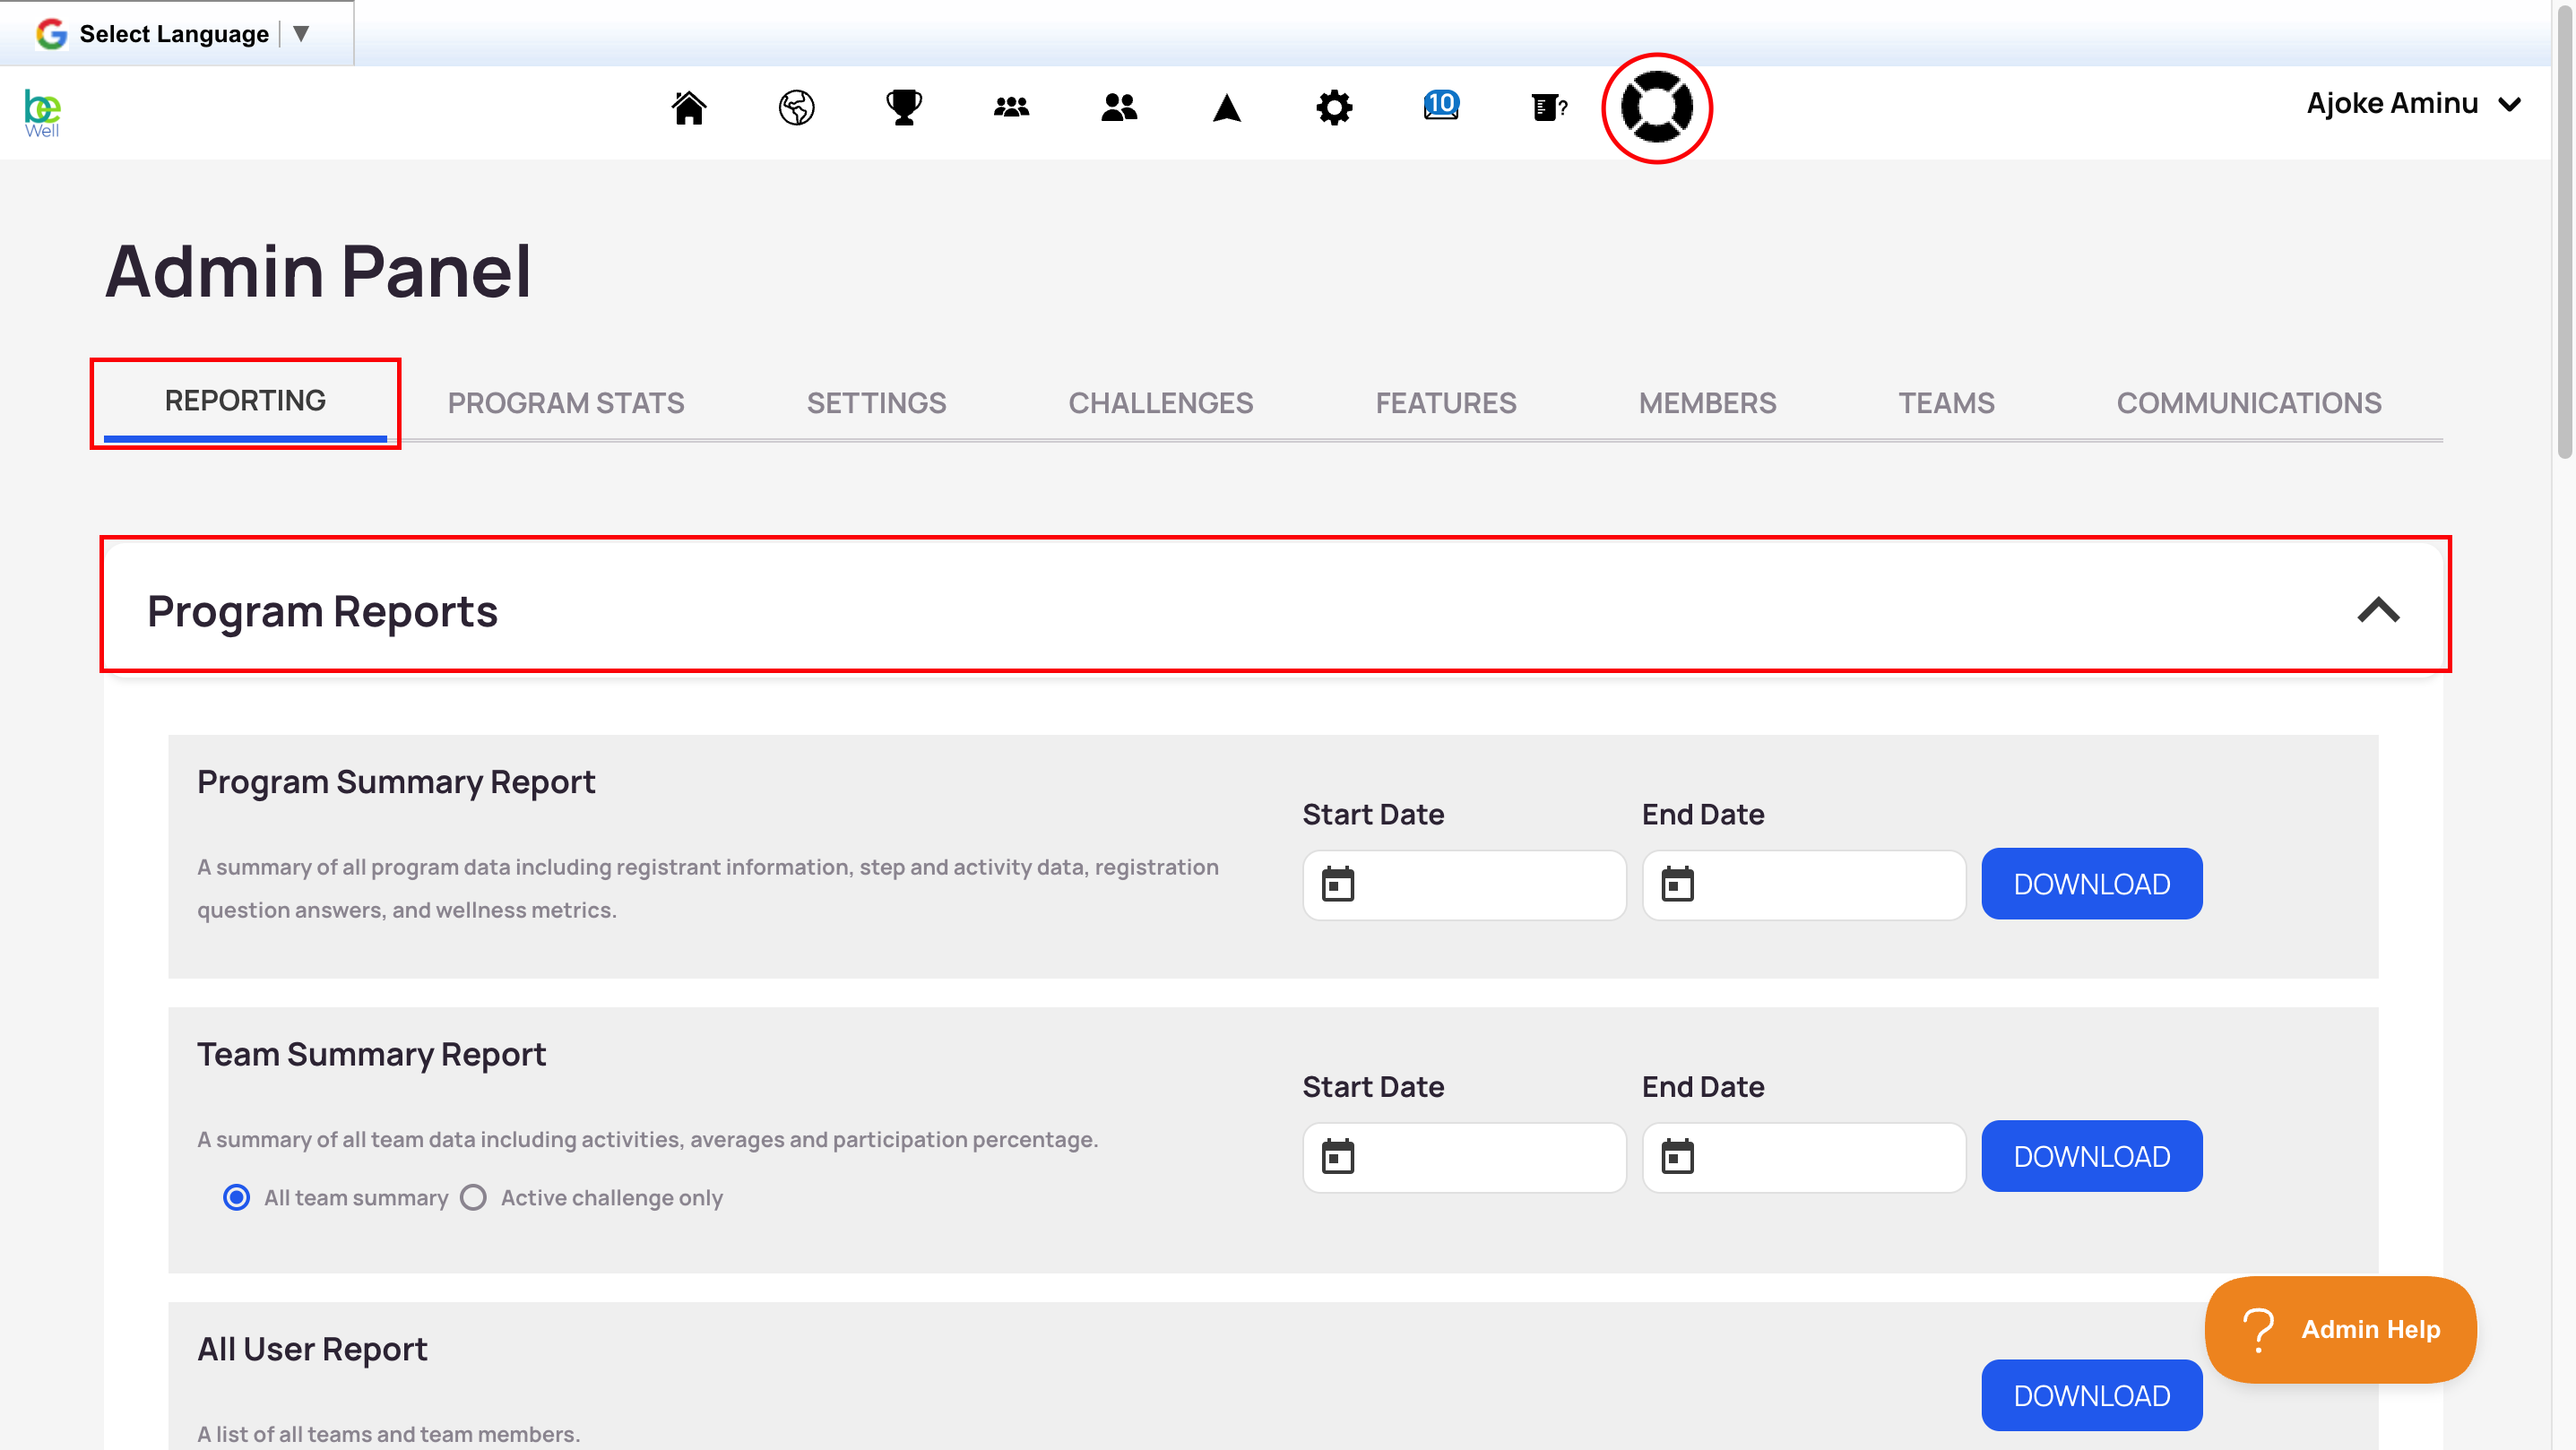Select the All team summary radio button
This screenshot has height=1450, width=2576.
coord(236,1198)
